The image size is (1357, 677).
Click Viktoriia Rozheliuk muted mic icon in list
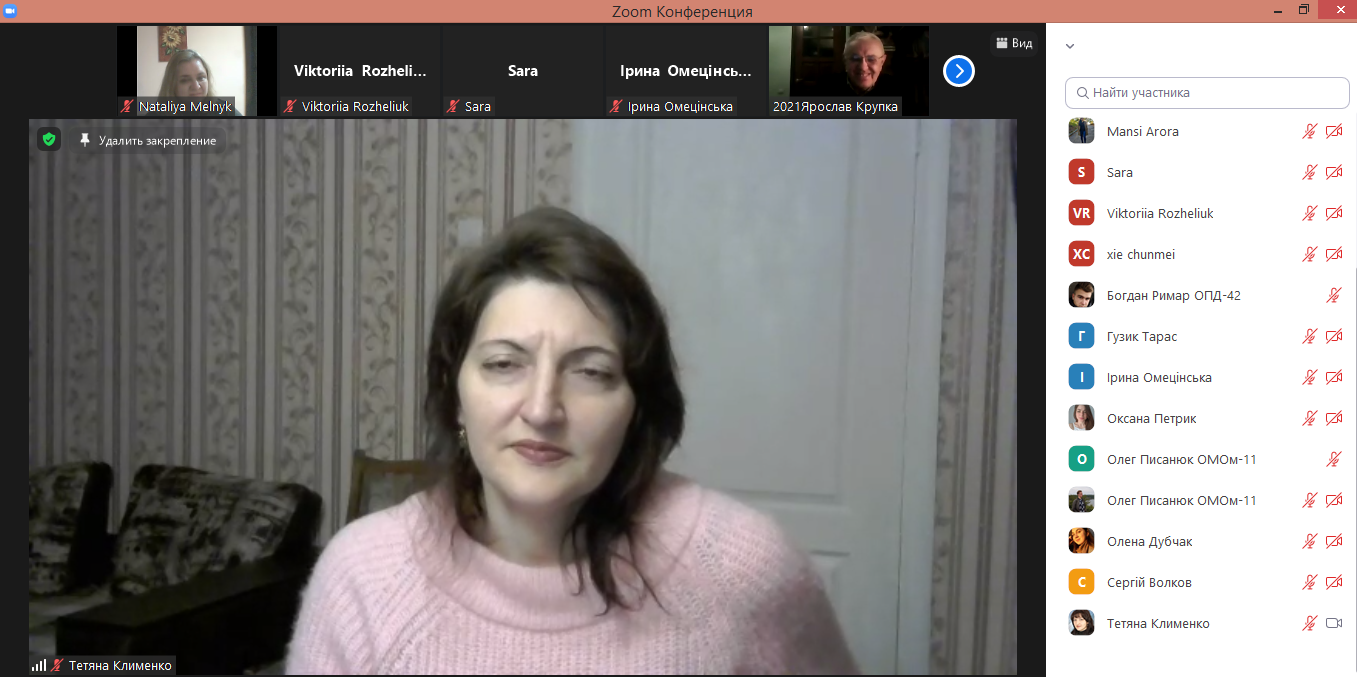(1309, 213)
